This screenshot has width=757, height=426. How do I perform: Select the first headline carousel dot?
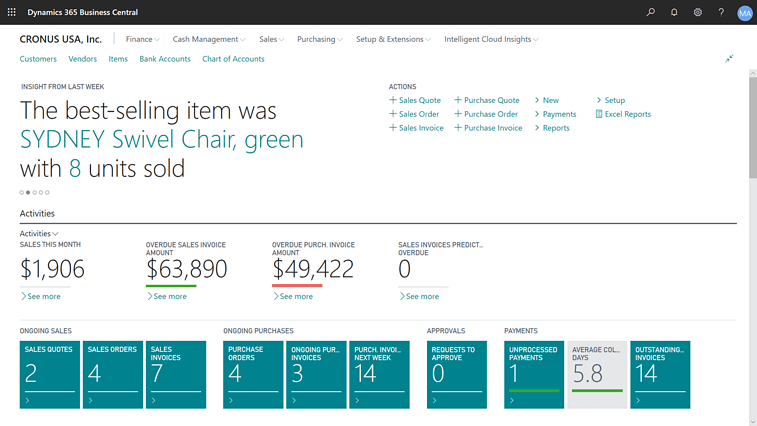click(22, 192)
